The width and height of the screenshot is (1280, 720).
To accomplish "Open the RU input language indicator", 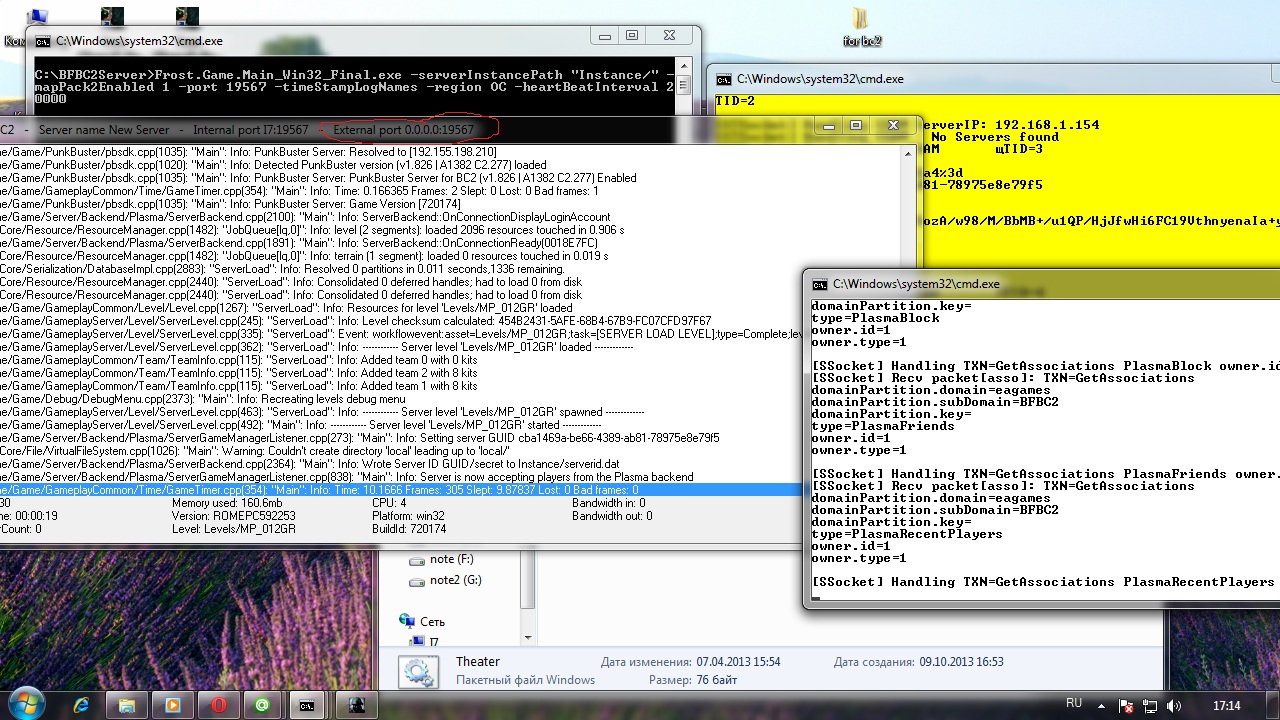I will tap(1074, 704).
